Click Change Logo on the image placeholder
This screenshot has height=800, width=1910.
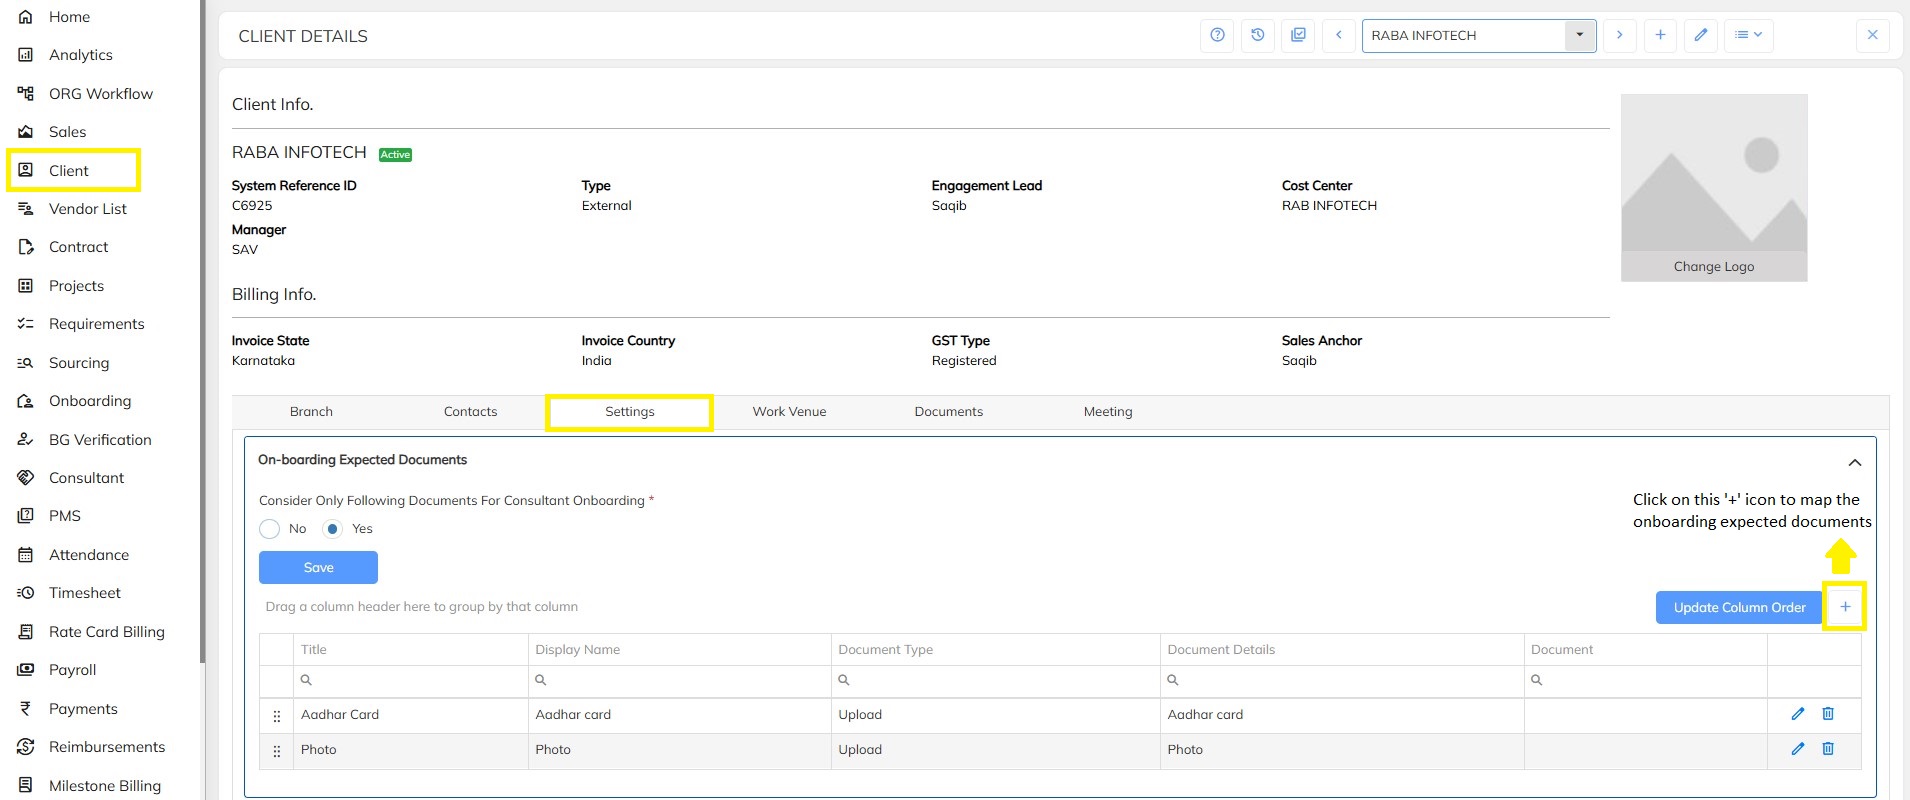[x=1713, y=267]
